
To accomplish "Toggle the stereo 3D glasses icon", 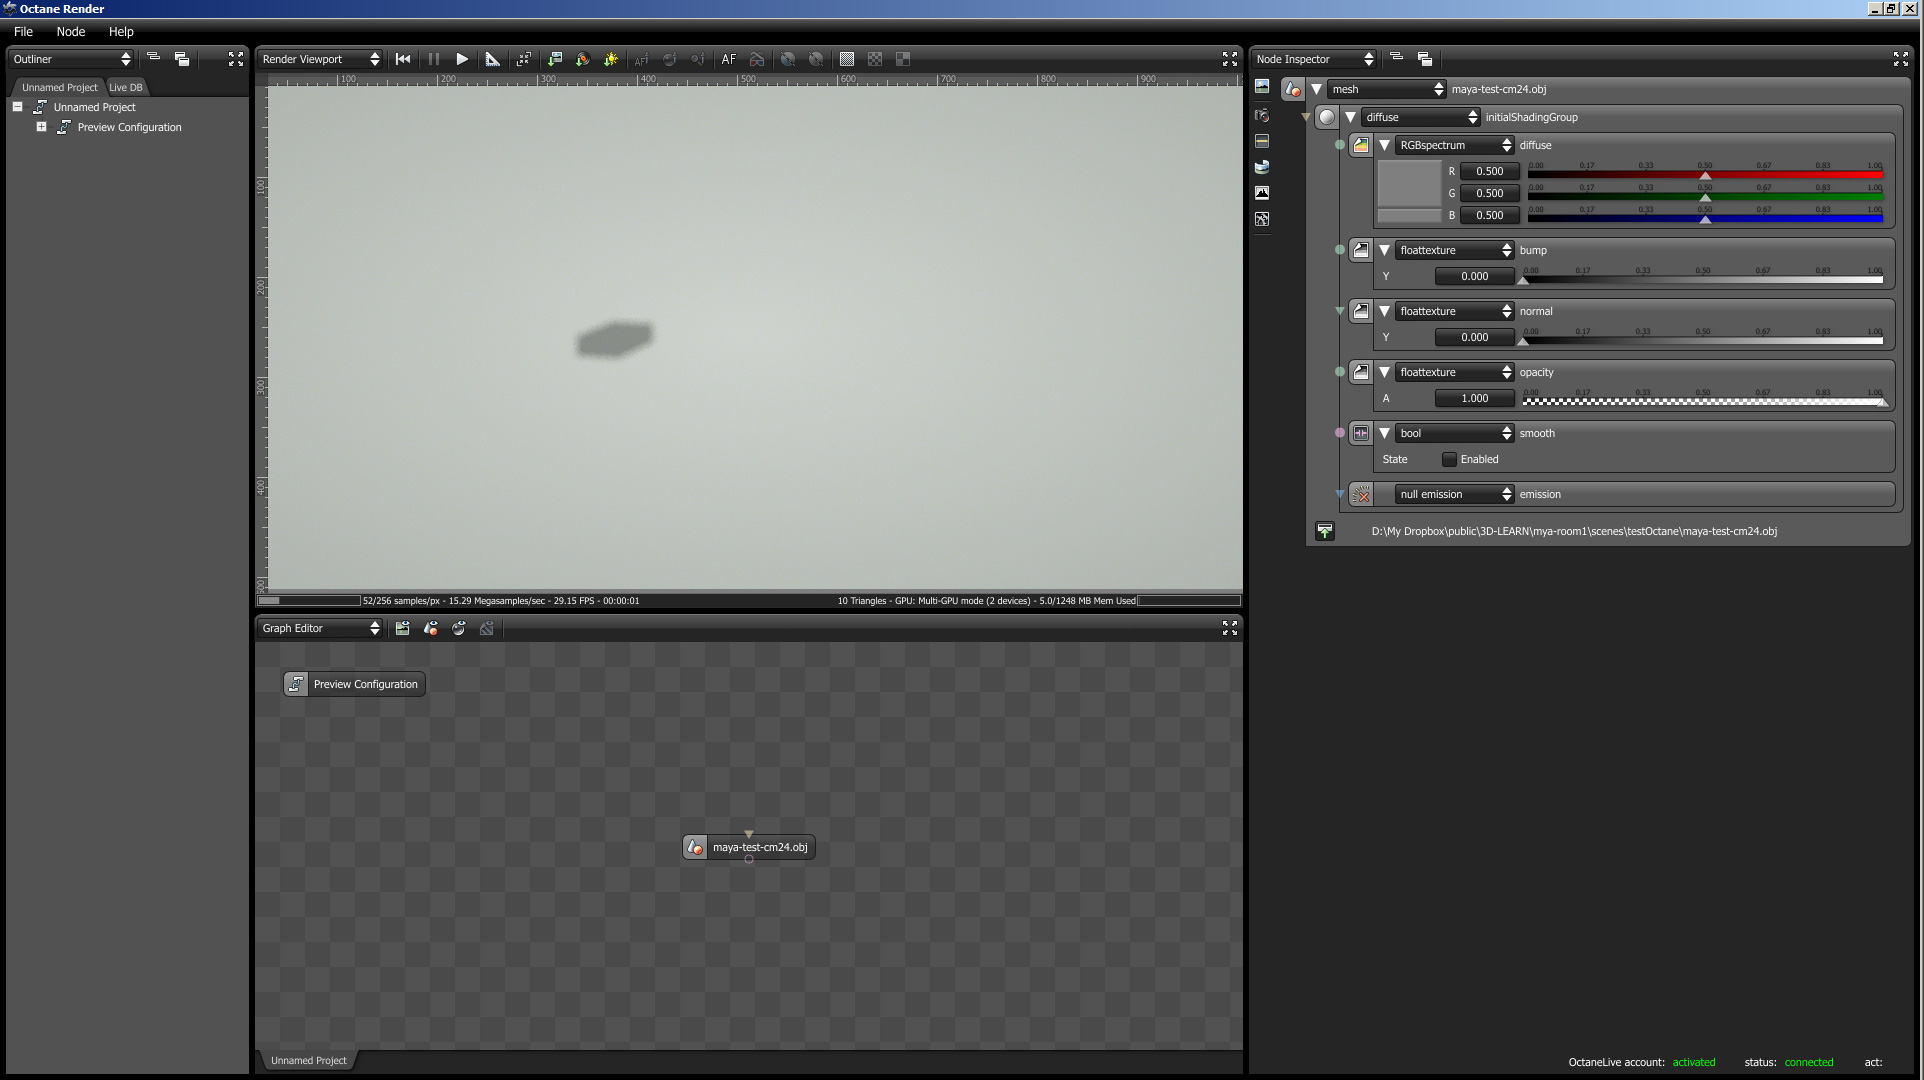I will (x=757, y=60).
